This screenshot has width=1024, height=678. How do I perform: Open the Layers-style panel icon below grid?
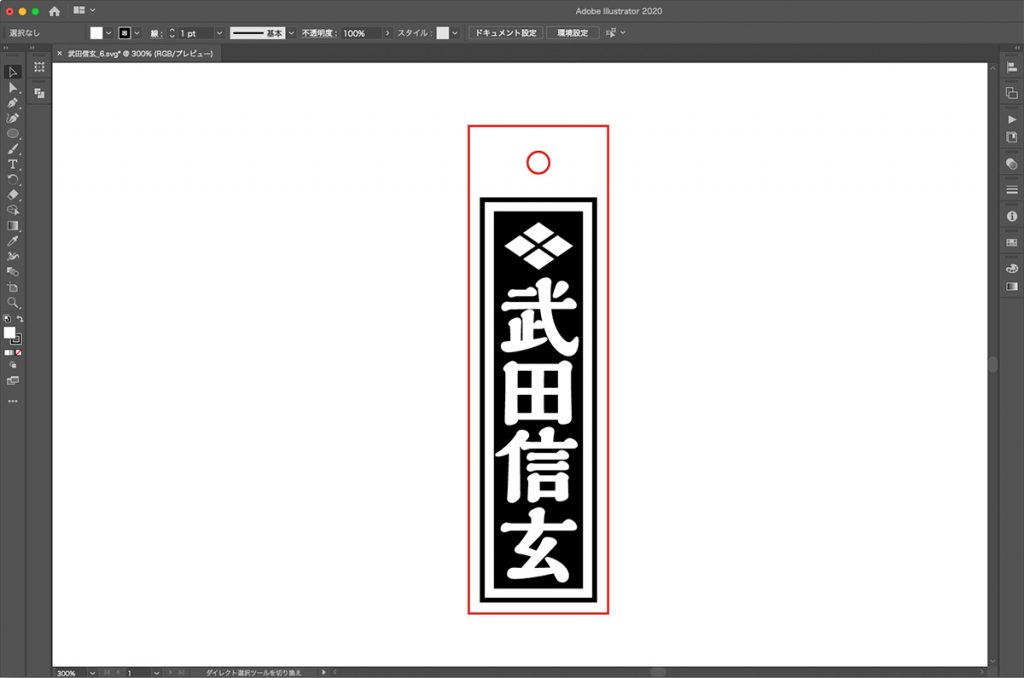pos(39,93)
